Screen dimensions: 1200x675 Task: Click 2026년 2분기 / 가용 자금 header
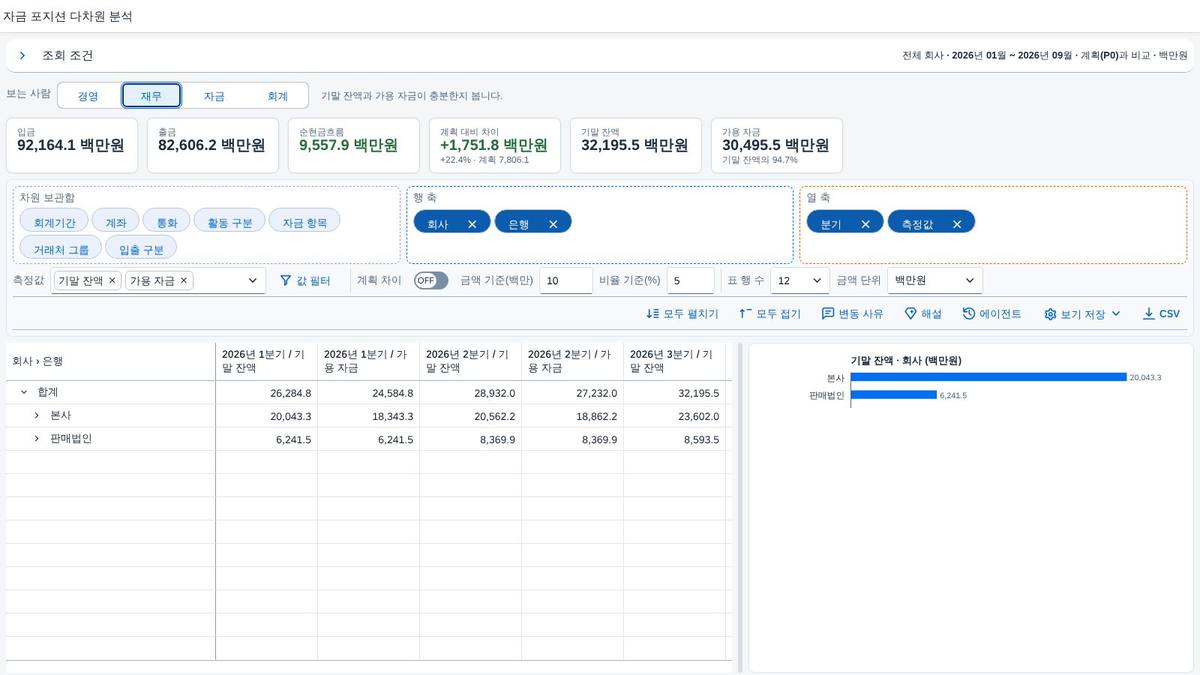[573, 361]
